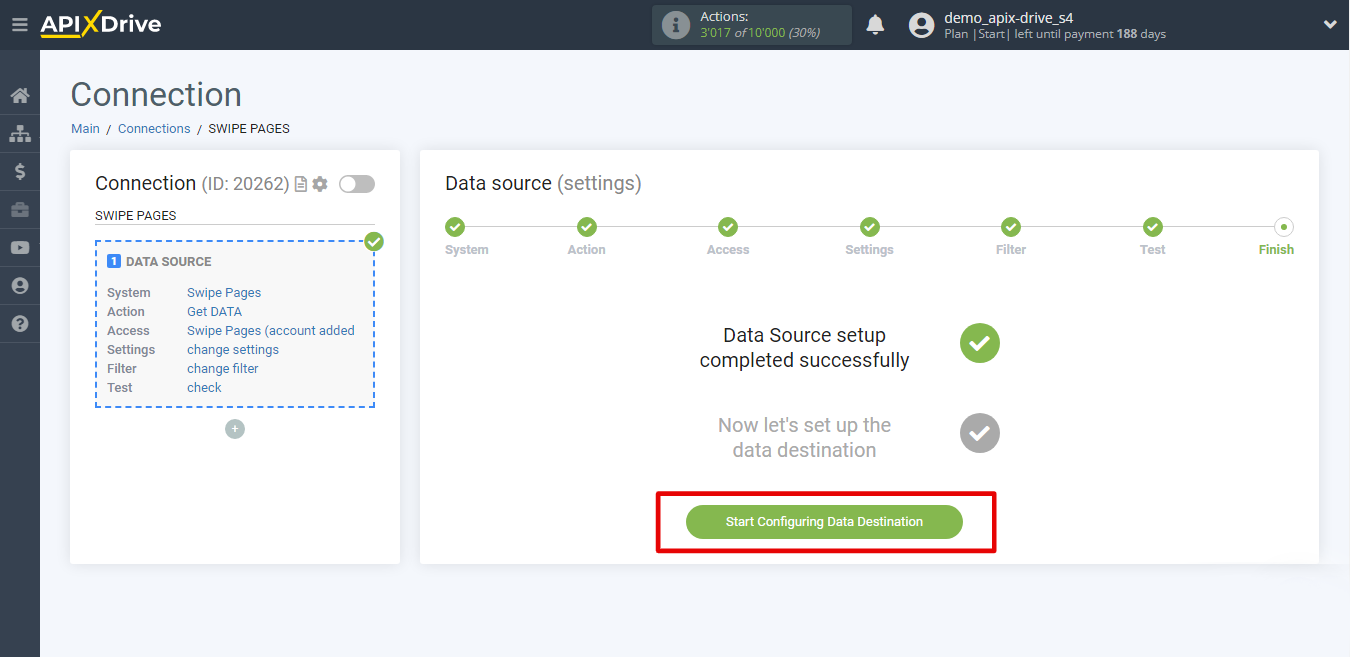Viewport: 1350px width, 657px height.
Task: Click the DATA SOURCE block title
Action: click(168, 262)
